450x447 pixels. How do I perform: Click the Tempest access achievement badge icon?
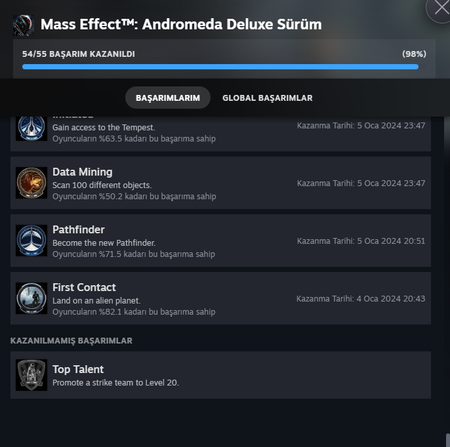(31, 128)
